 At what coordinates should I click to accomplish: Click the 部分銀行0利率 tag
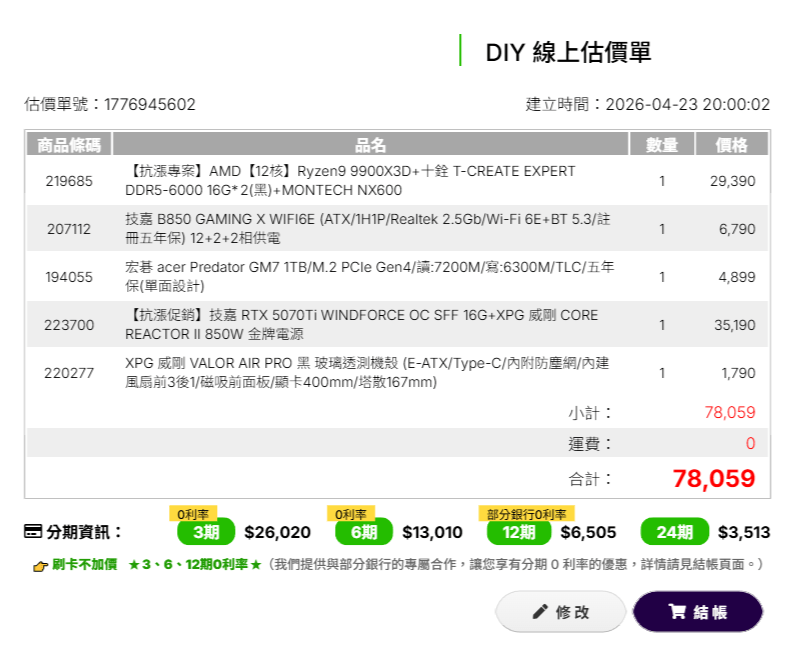click(526, 514)
